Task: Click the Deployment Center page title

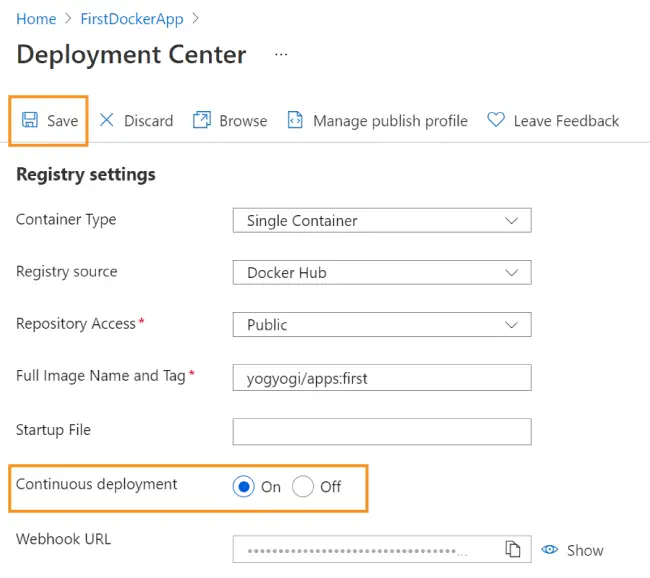Action: (x=131, y=54)
